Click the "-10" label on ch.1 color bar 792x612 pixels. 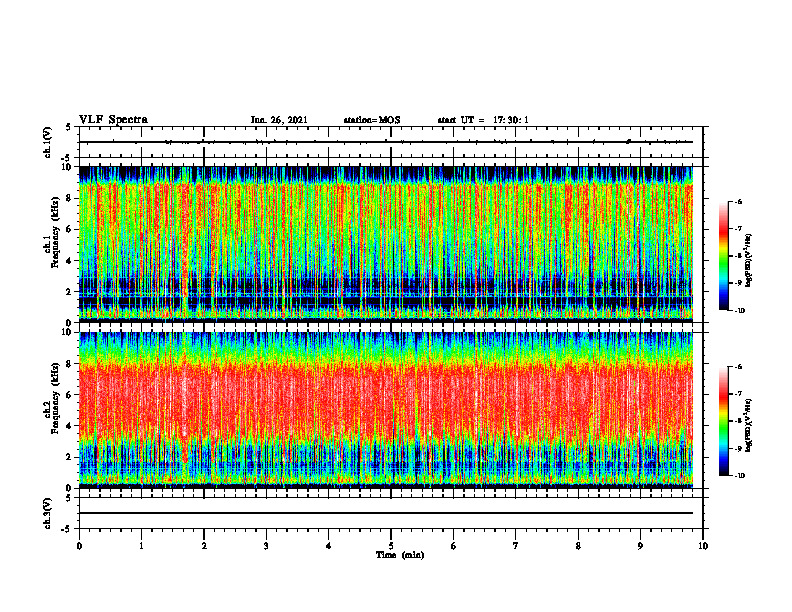click(x=739, y=311)
